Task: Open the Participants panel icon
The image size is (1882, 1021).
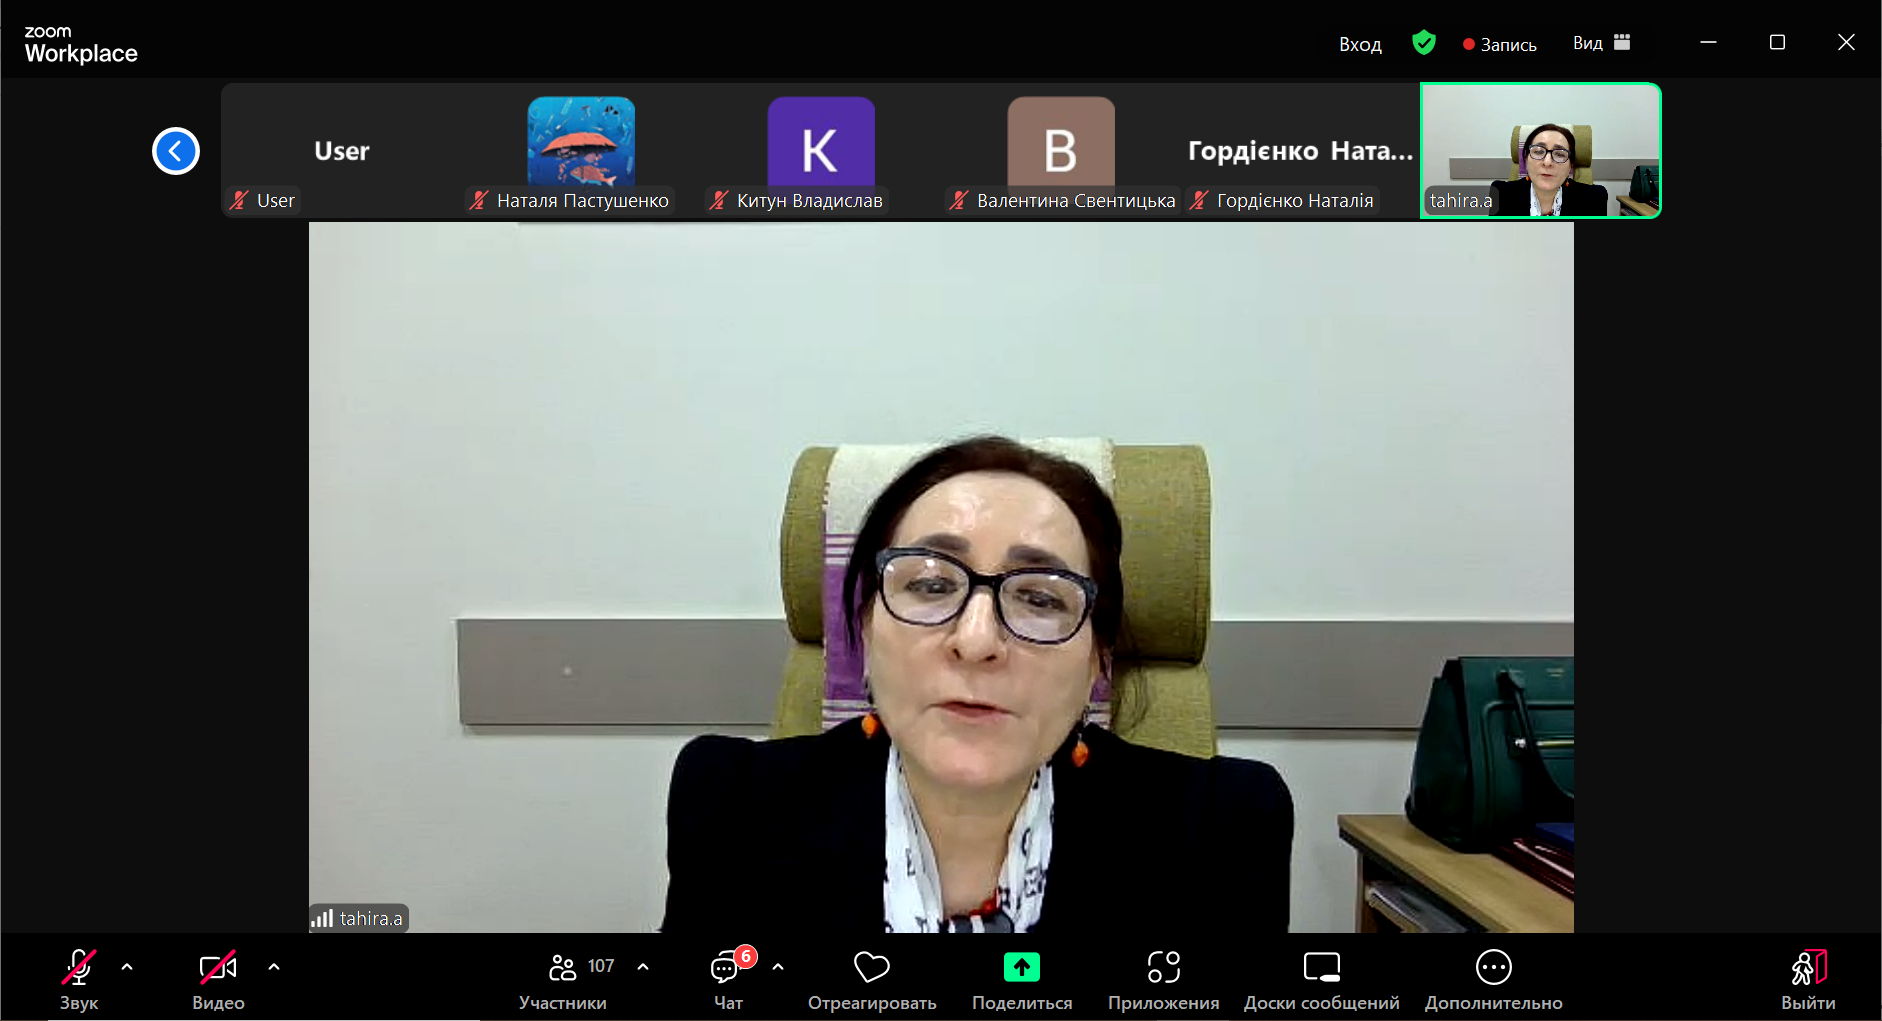Action: (563, 967)
